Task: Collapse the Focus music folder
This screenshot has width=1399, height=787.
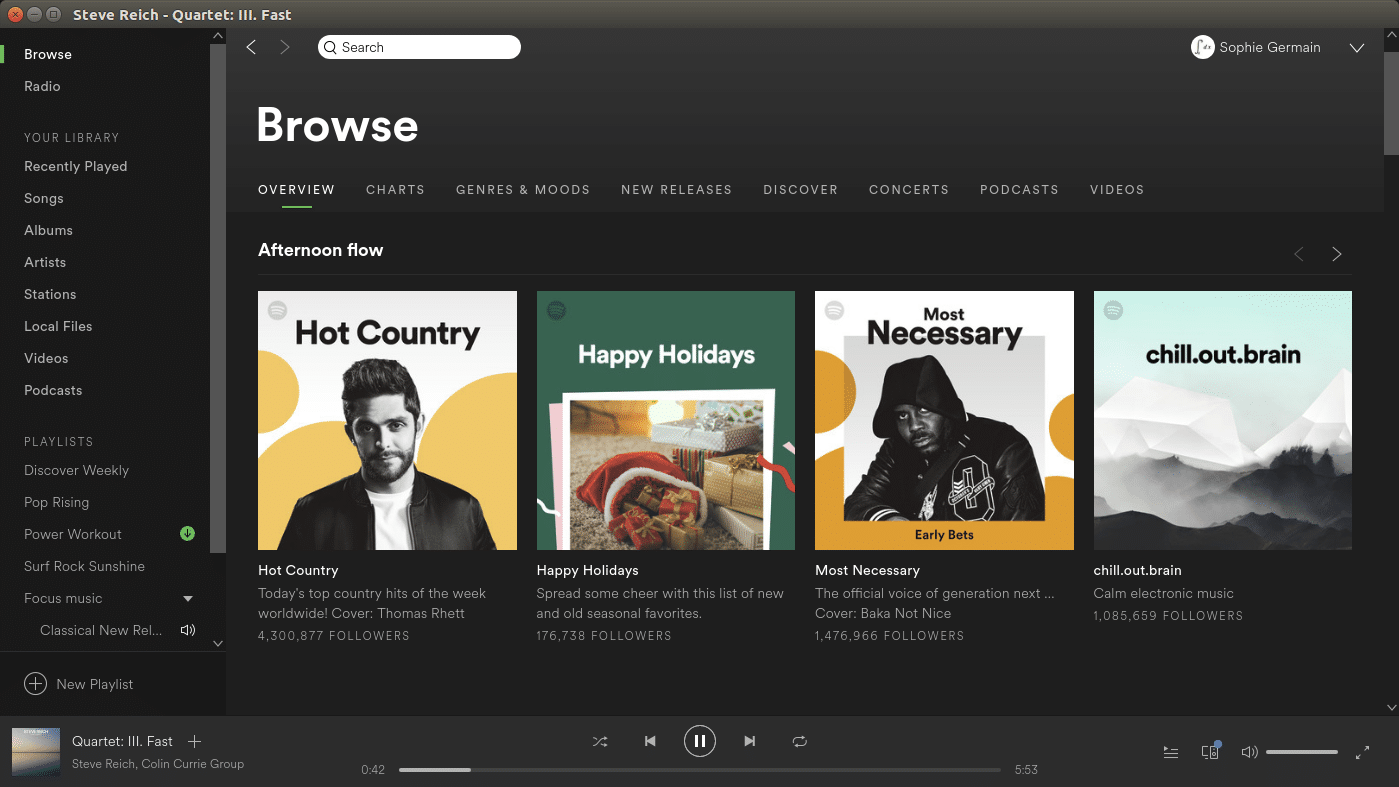Action: (x=188, y=599)
